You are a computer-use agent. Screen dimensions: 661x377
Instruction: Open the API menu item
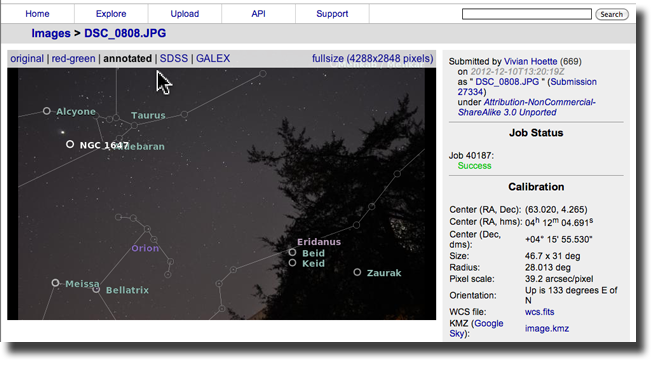pyautogui.click(x=258, y=14)
